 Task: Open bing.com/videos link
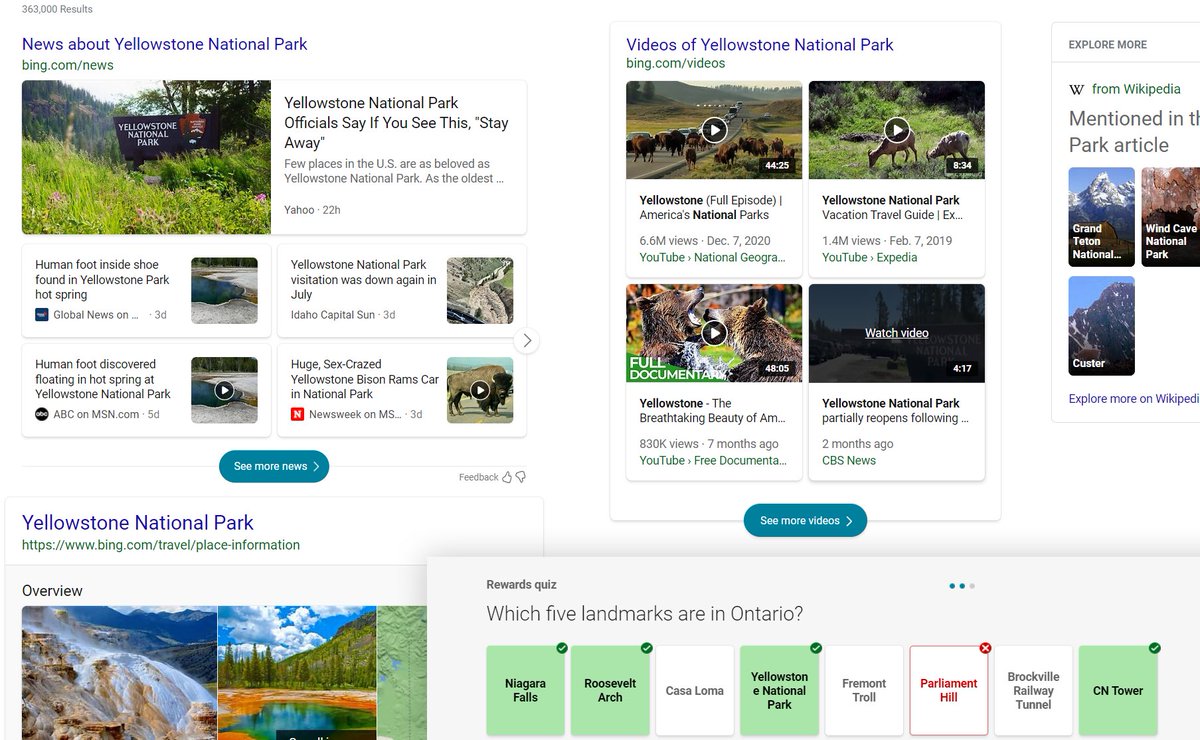[676, 63]
